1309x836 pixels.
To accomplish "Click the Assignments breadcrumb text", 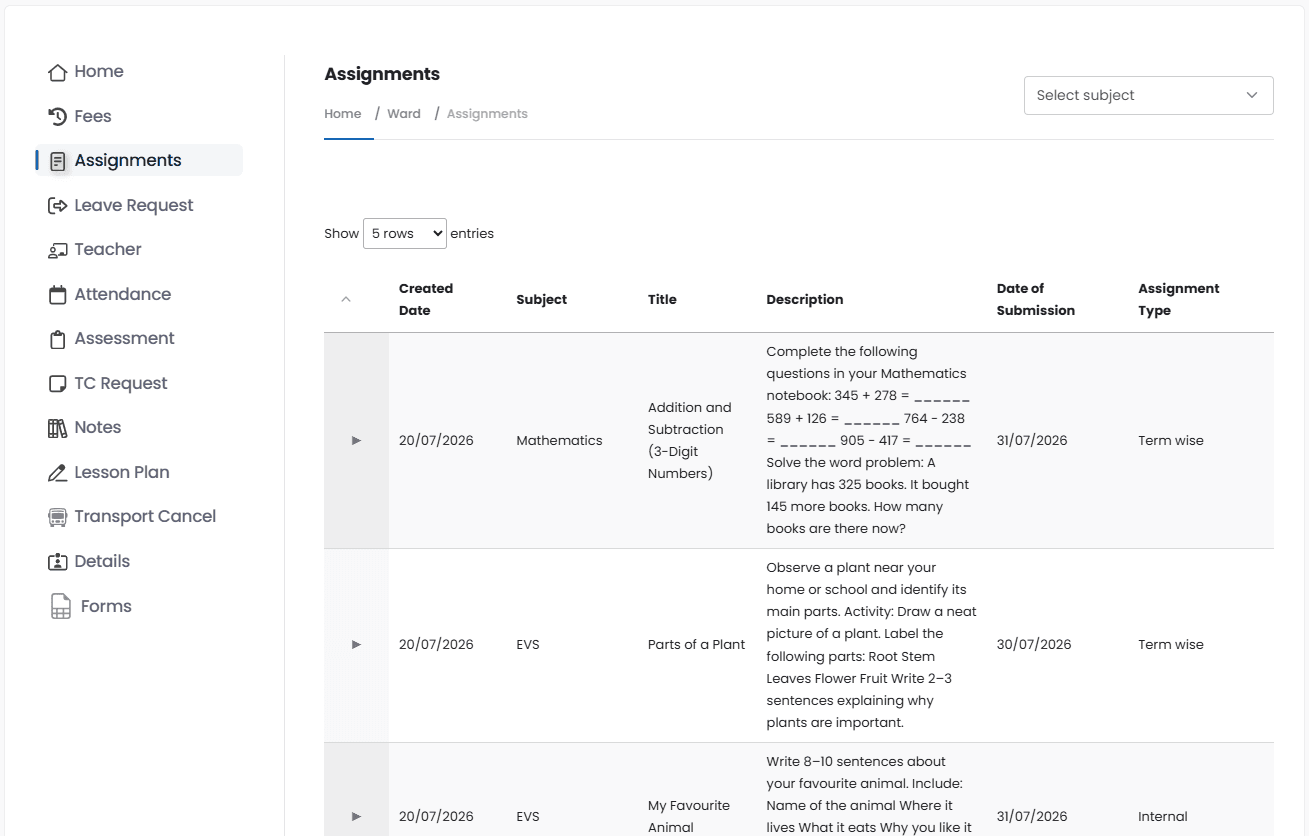I will click(x=487, y=114).
